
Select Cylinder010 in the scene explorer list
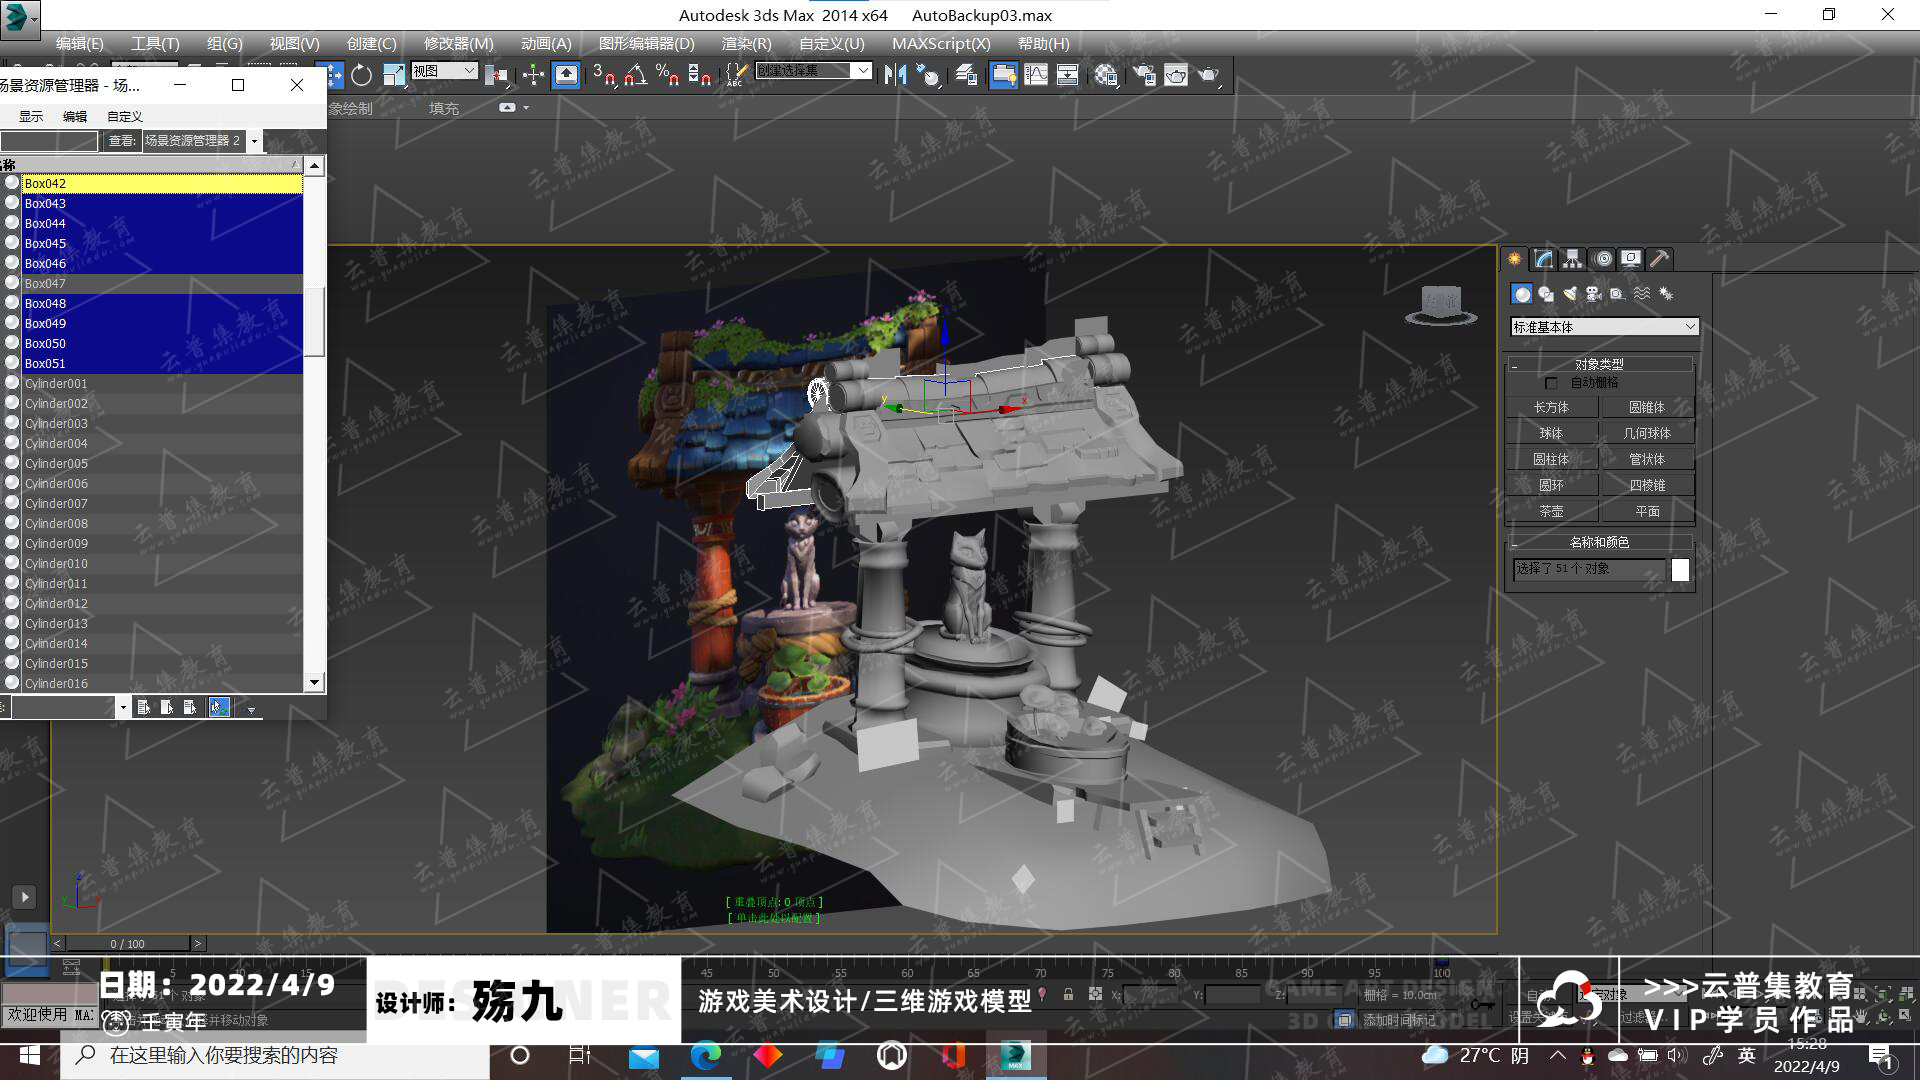click(x=56, y=563)
